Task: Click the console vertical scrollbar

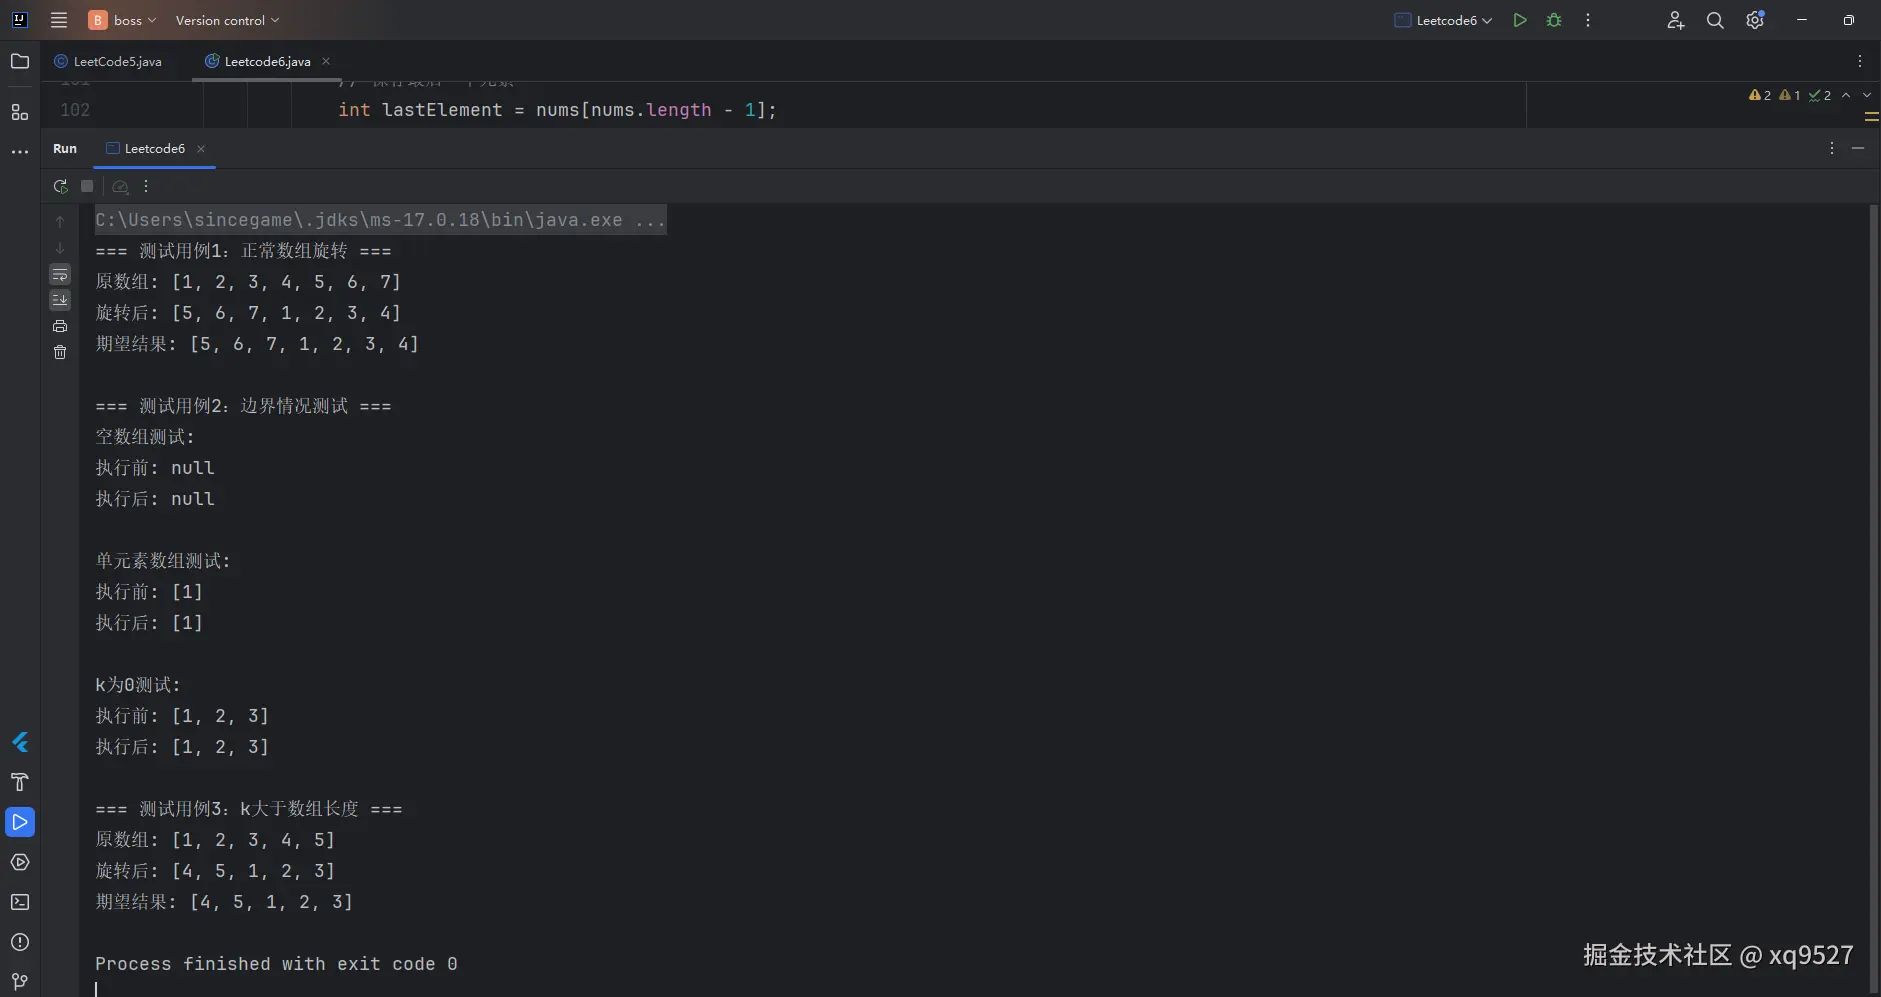Action: coord(1873,600)
